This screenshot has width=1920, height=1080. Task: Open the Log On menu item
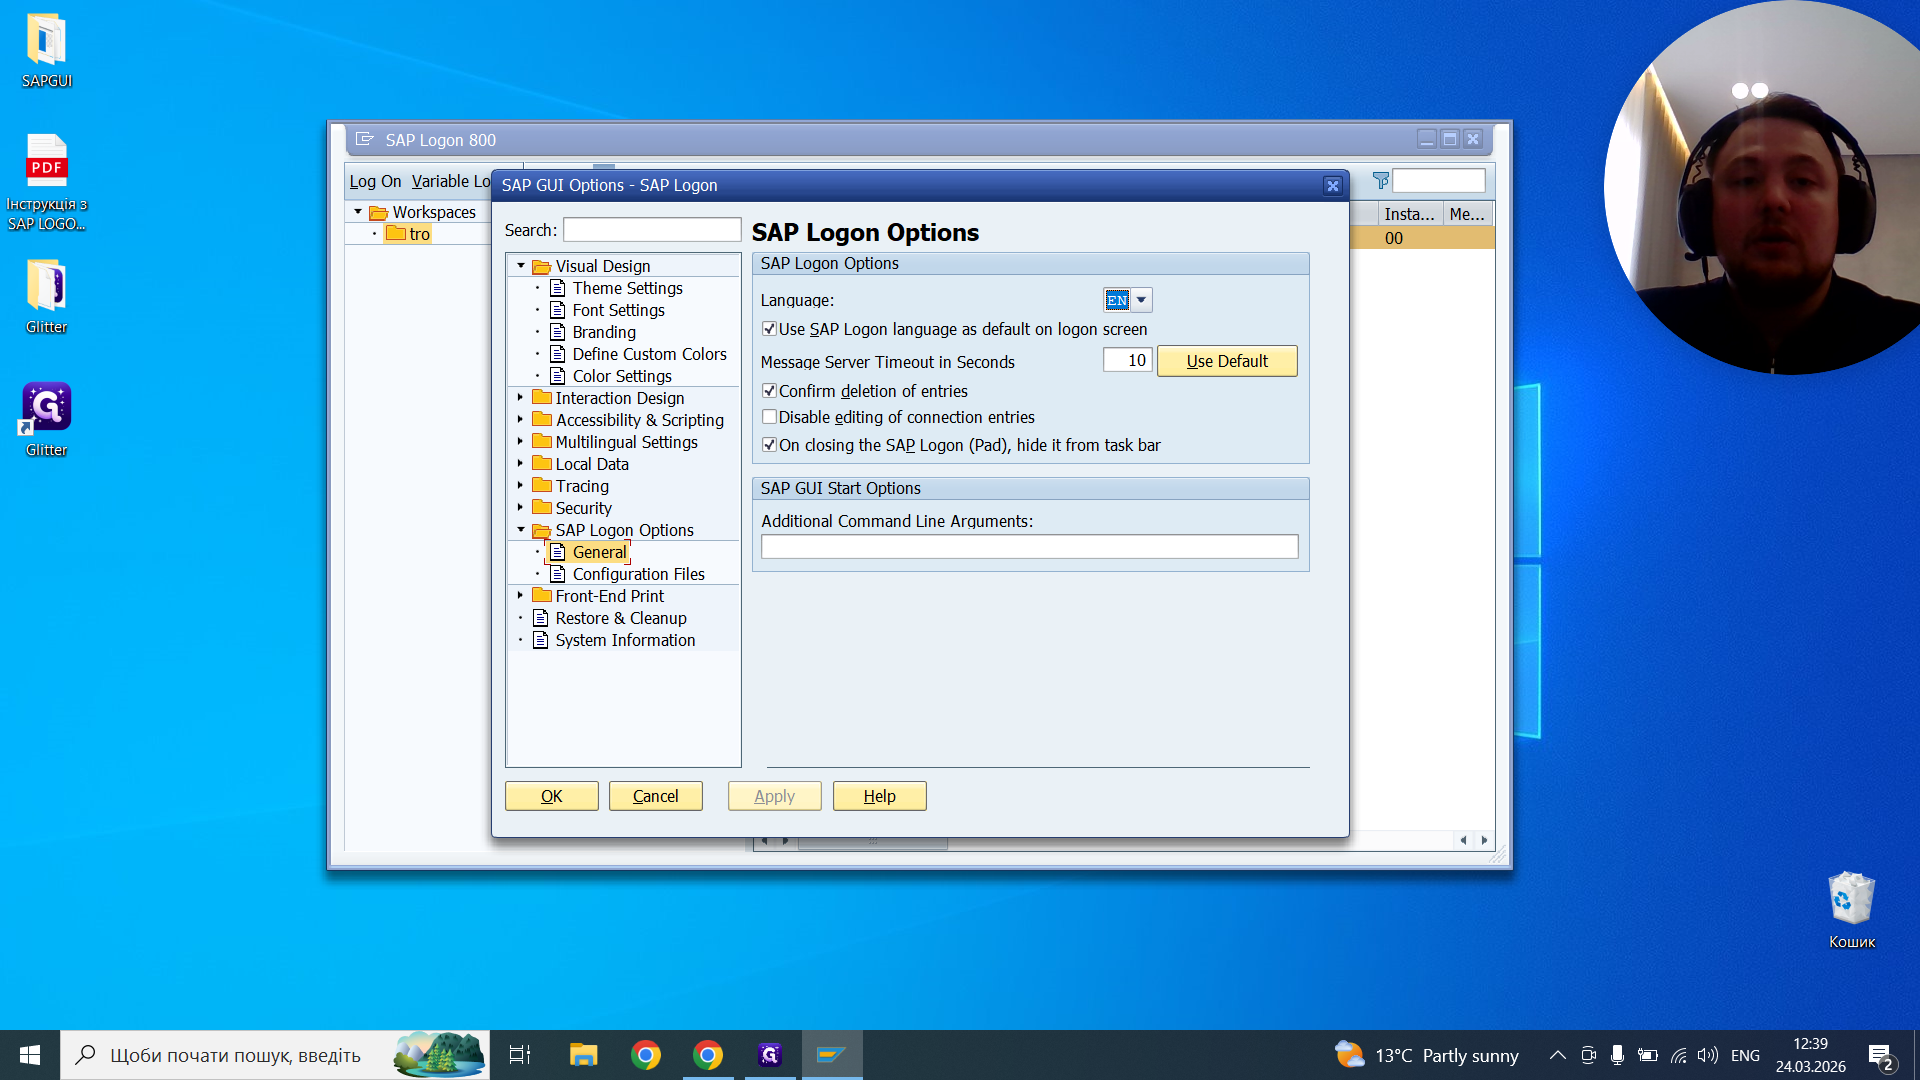point(375,181)
